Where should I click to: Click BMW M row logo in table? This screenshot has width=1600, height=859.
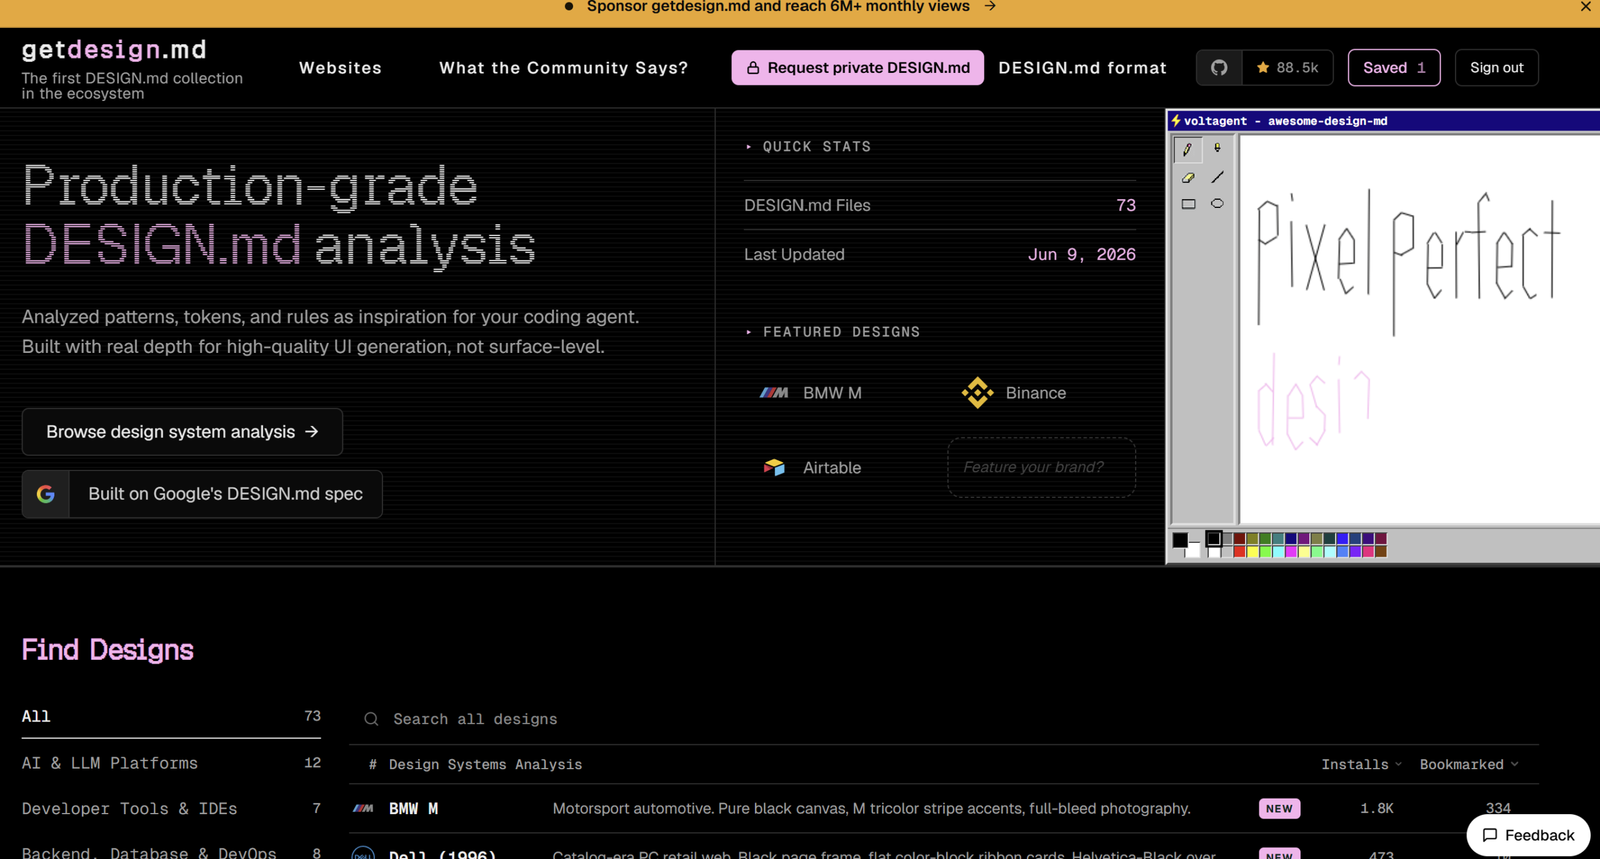[x=363, y=808]
